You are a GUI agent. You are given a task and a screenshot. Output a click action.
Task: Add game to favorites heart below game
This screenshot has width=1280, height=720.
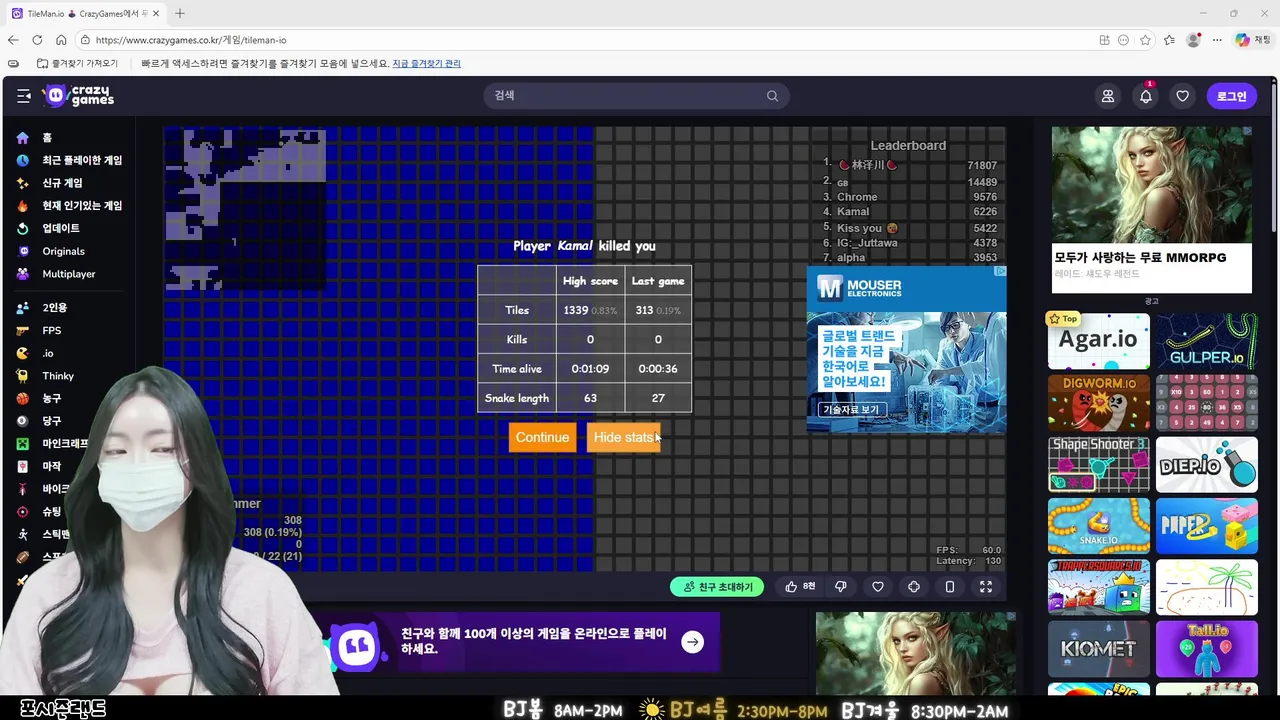878,587
